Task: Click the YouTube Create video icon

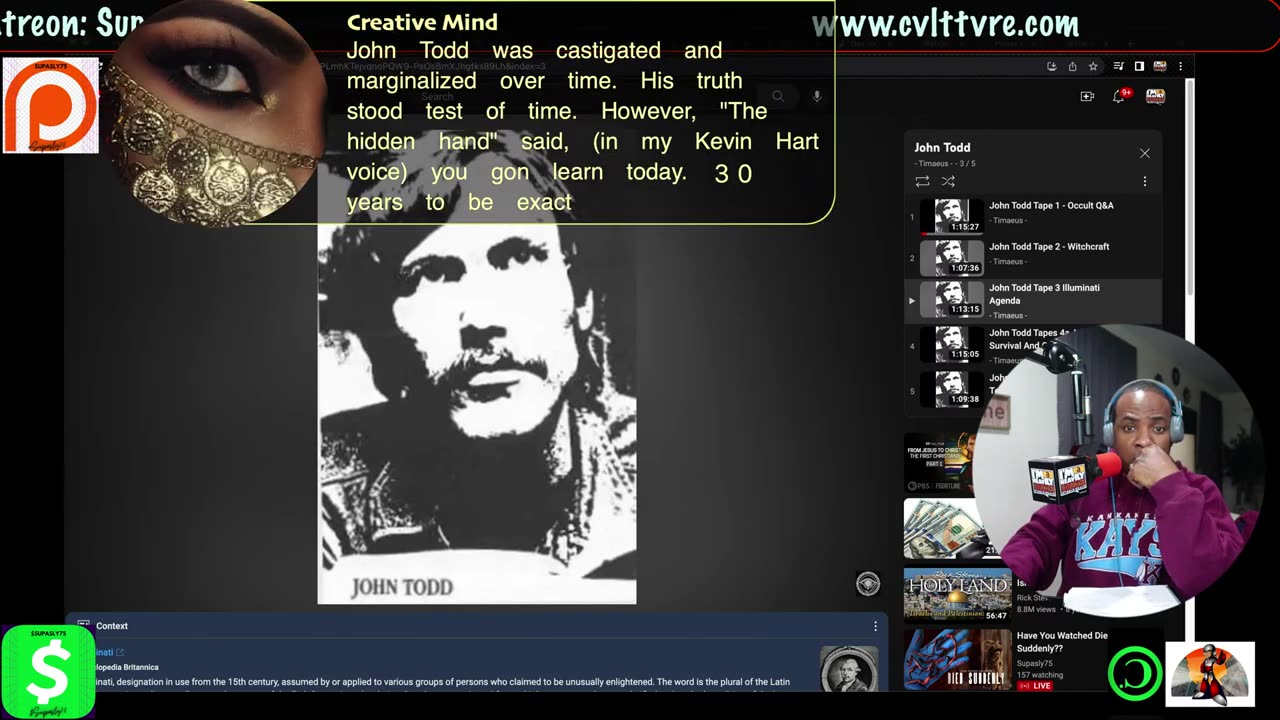Action: point(1087,96)
